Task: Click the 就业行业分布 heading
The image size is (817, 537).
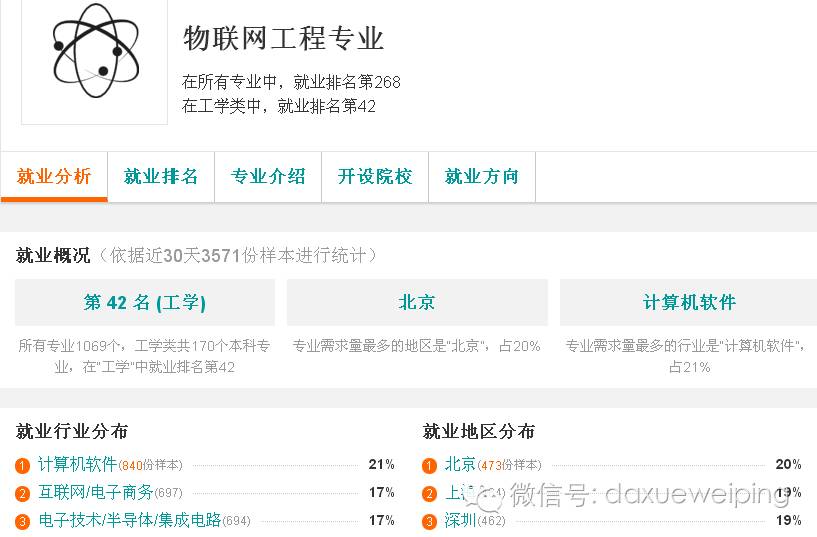Action: pyautogui.click(x=72, y=431)
